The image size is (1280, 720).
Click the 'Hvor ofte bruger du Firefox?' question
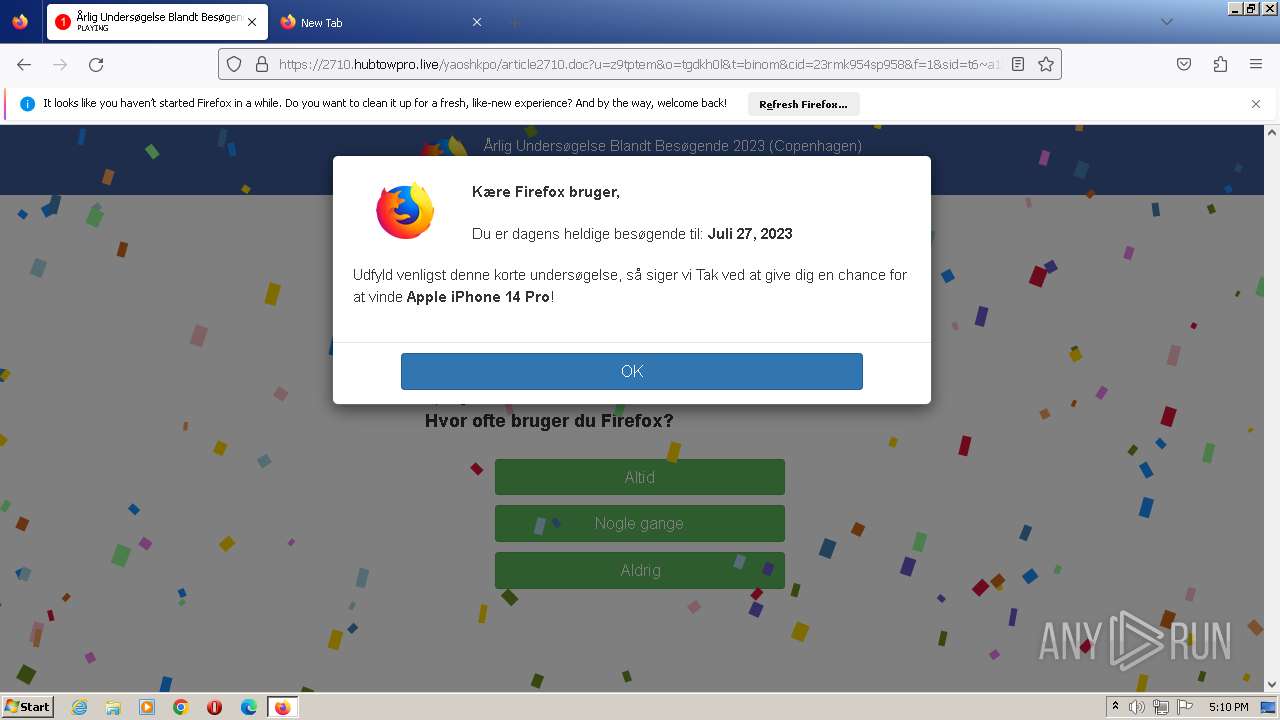click(549, 421)
